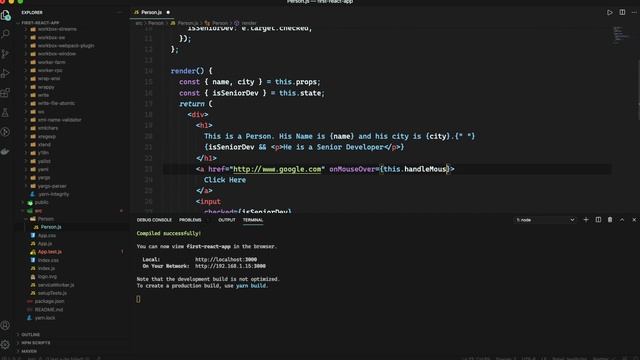Image resolution: width=640 pixels, height=360 pixels.
Task: Maximize the panel with up chevron
Action: click(622, 220)
